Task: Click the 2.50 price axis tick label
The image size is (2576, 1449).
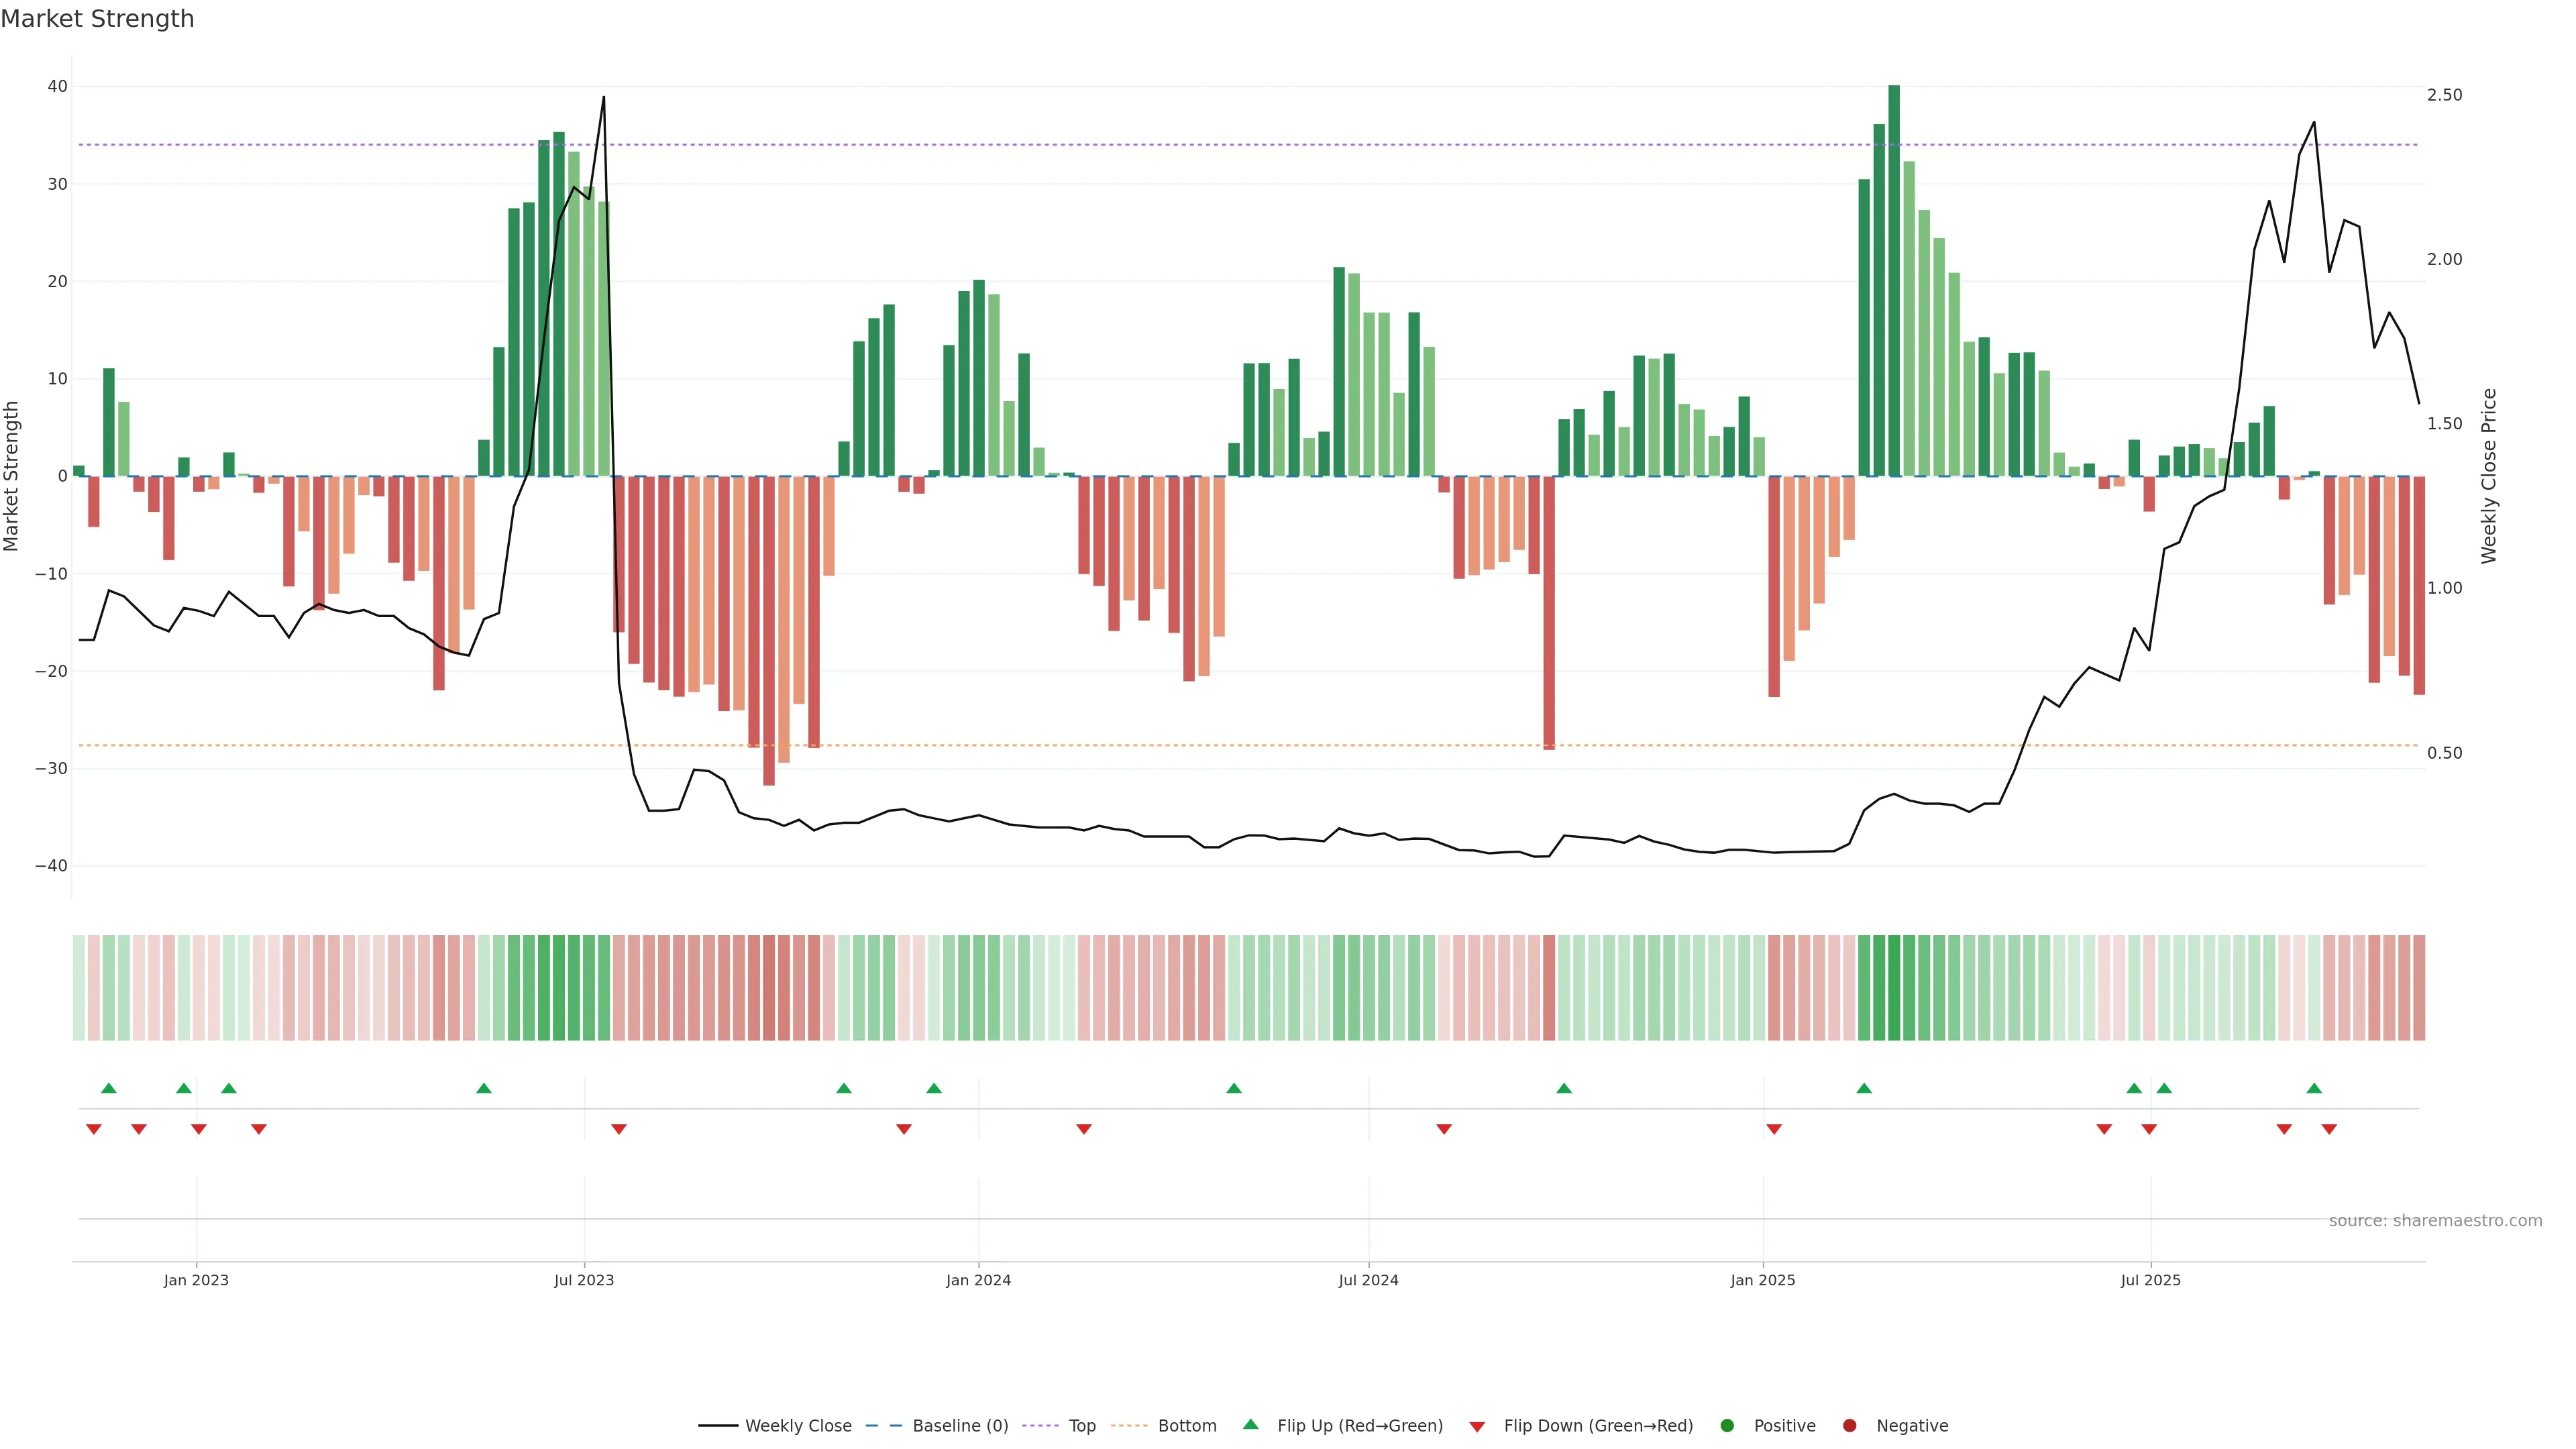Action: click(2444, 95)
